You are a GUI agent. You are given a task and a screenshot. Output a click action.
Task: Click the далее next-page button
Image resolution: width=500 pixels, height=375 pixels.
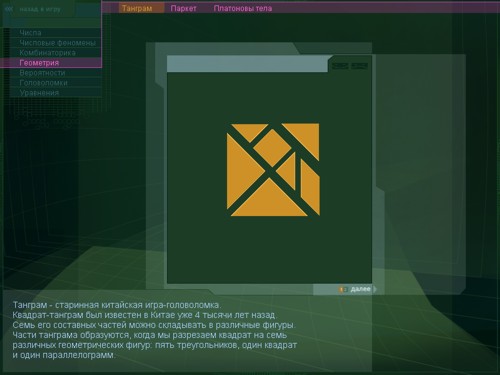[360, 289]
